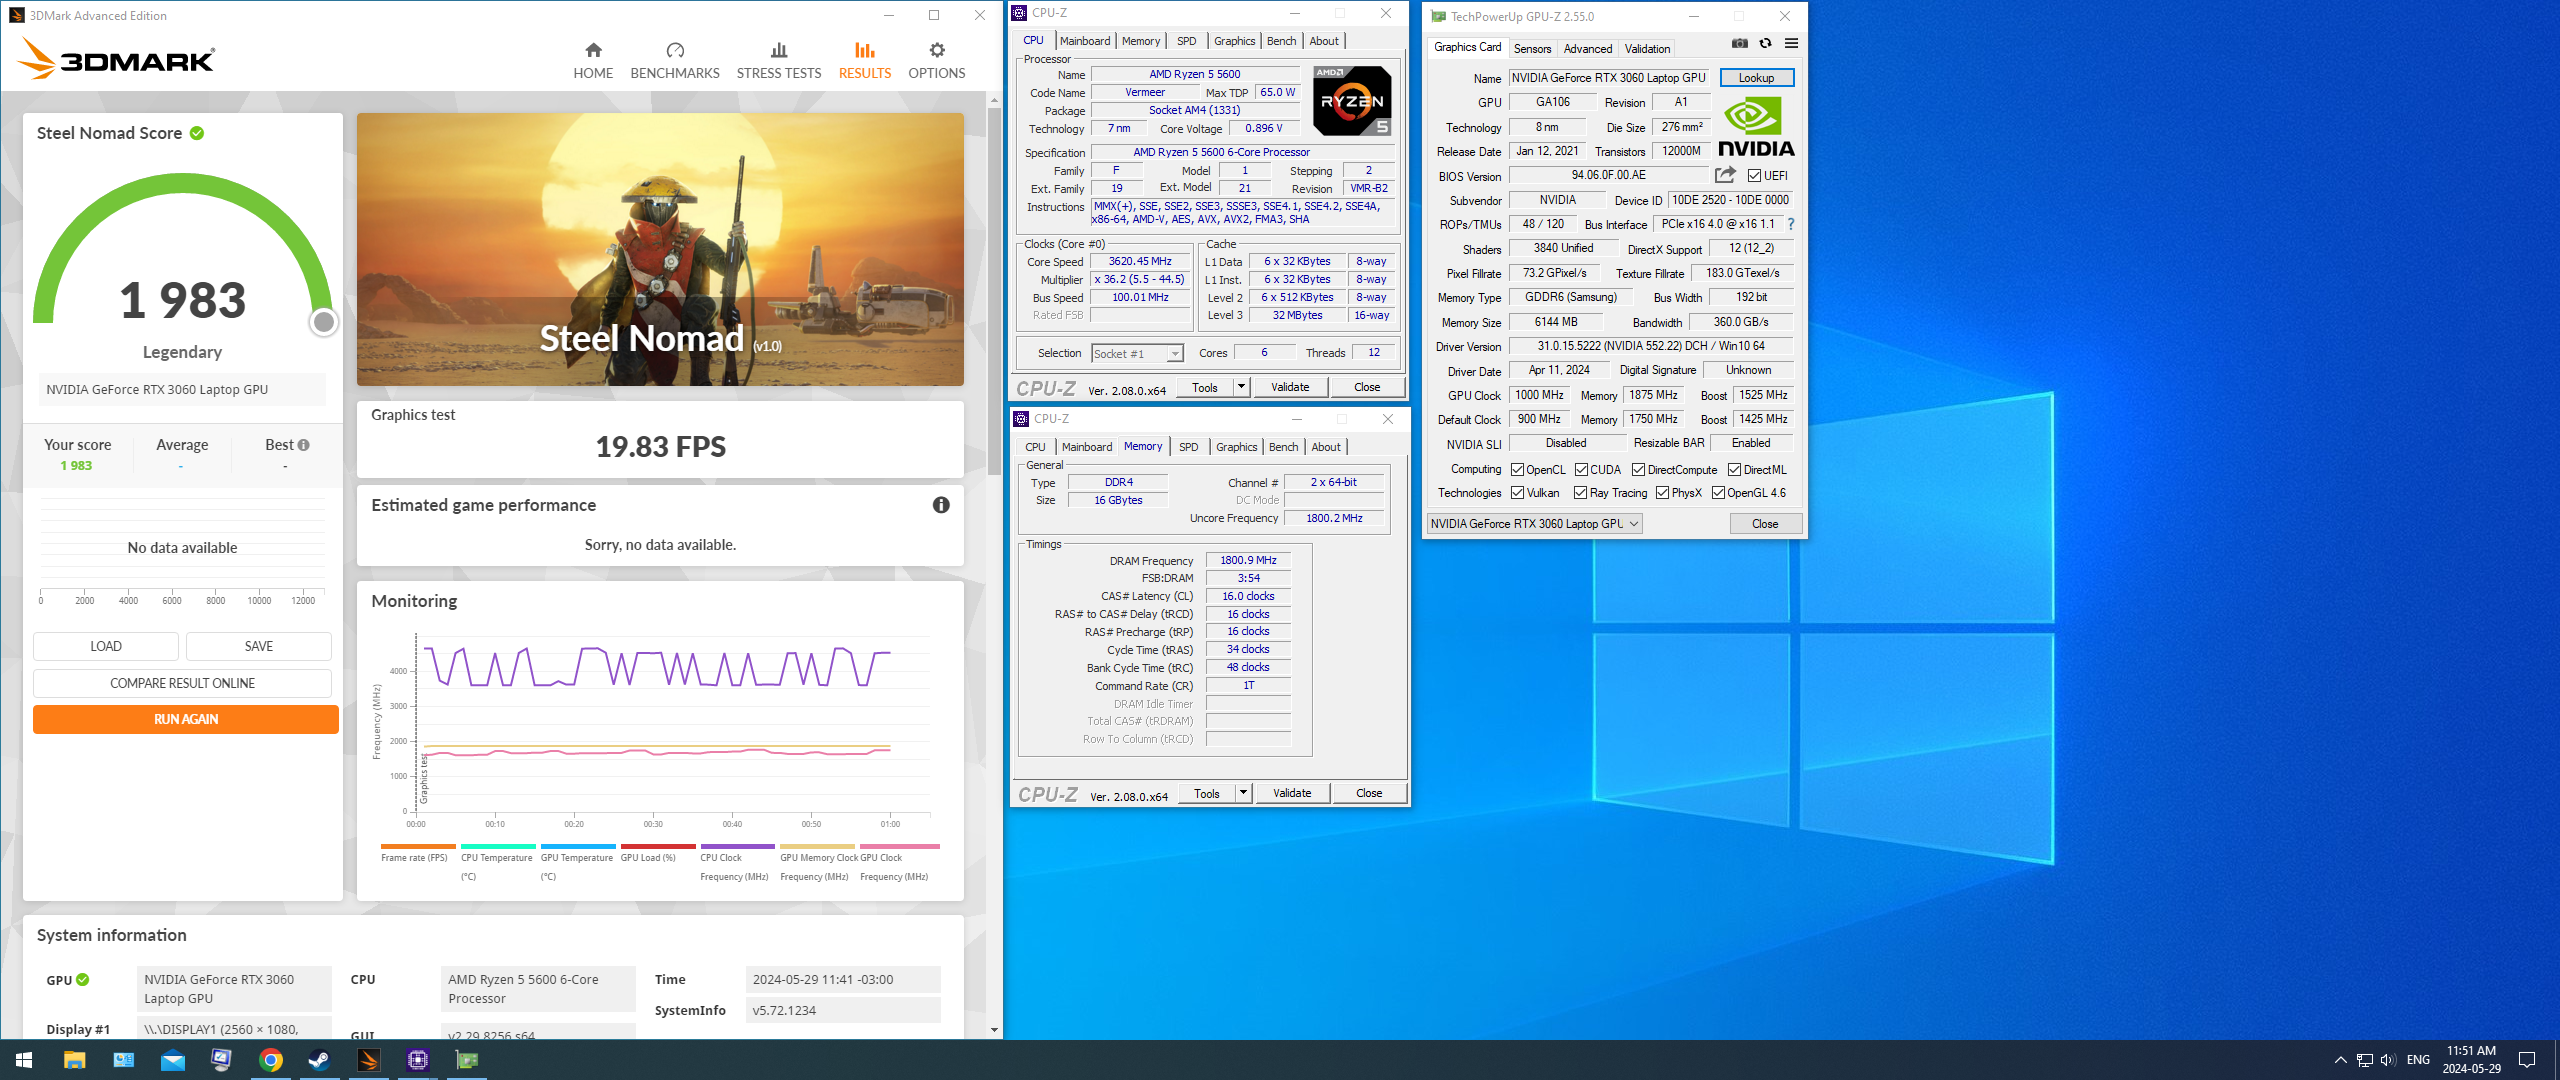This screenshot has height=1080, width=2560.
Task: Toggle the DirectCompute checkbox
Action: (1638, 470)
